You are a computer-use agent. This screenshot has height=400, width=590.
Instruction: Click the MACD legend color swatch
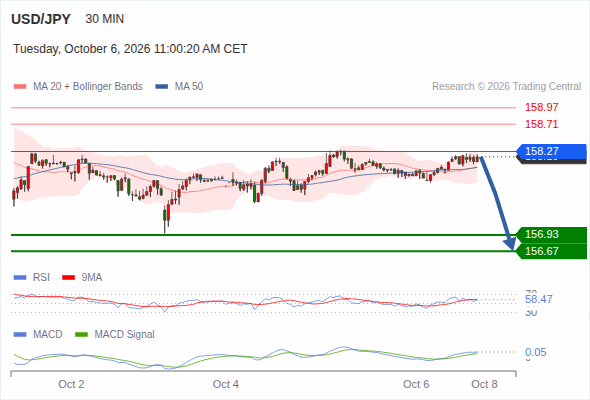tap(20, 335)
